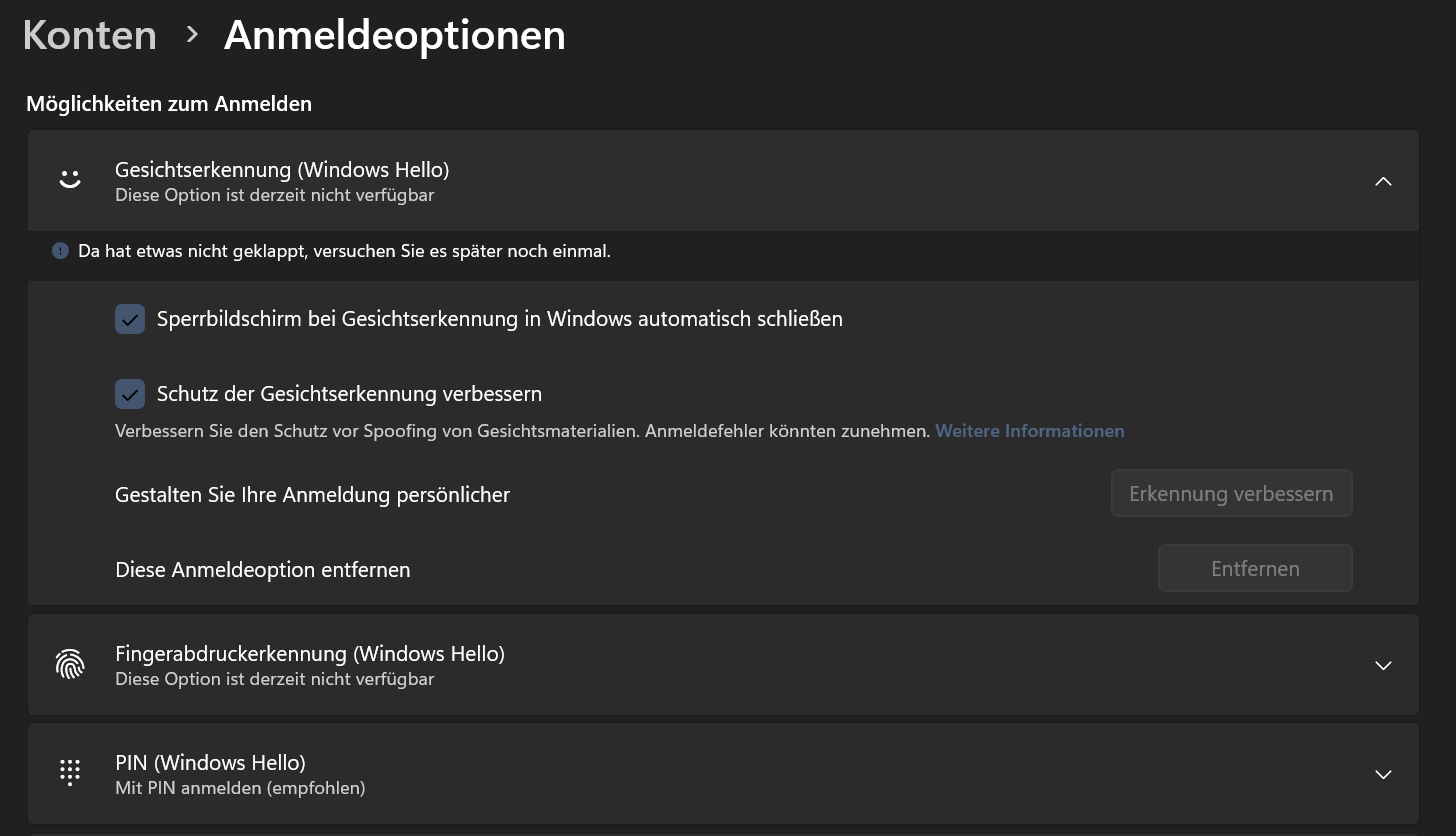
Task: Click the PIN (Windows Hello) row title
Action: click(210, 763)
